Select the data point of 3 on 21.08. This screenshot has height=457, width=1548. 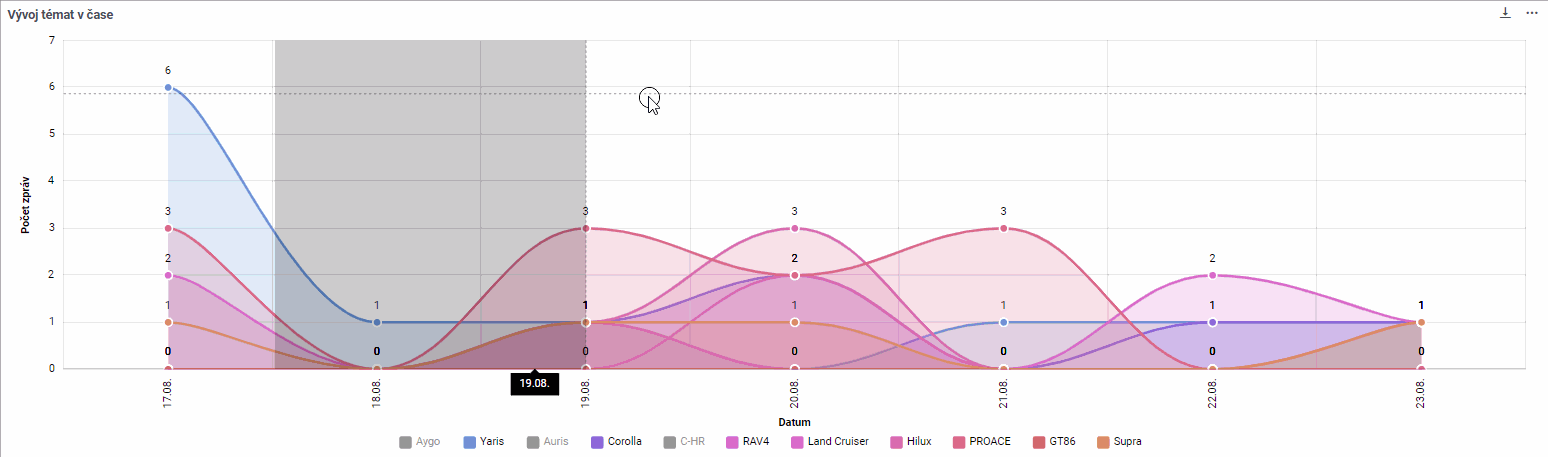click(x=1004, y=228)
